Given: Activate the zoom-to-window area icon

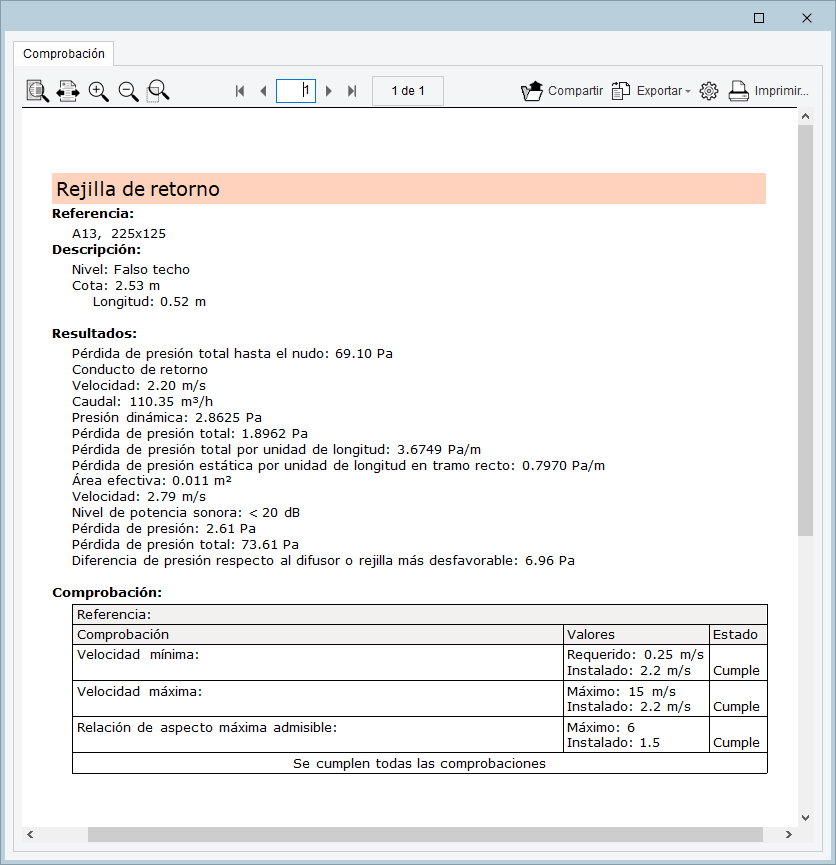Looking at the screenshot, I should 158,90.
